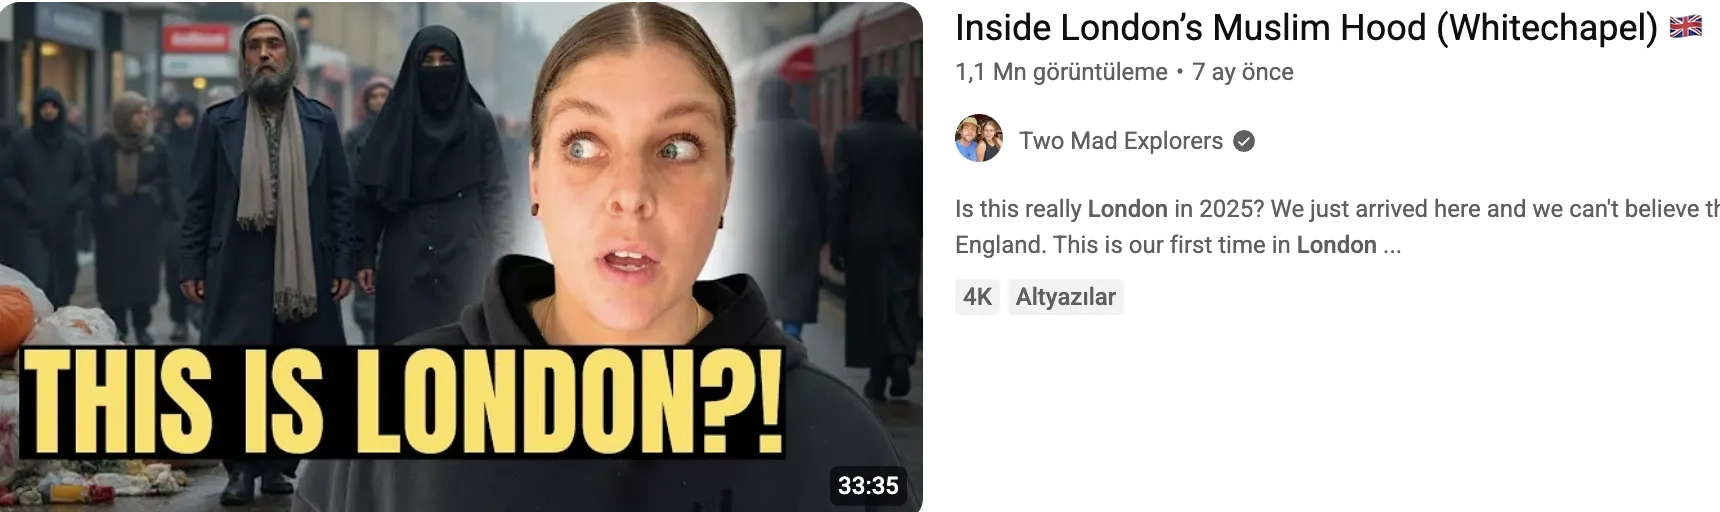Open description starting Is this really London
Image resolution: width=1720 pixels, height=512 pixels.
click(x=1337, y=227)
